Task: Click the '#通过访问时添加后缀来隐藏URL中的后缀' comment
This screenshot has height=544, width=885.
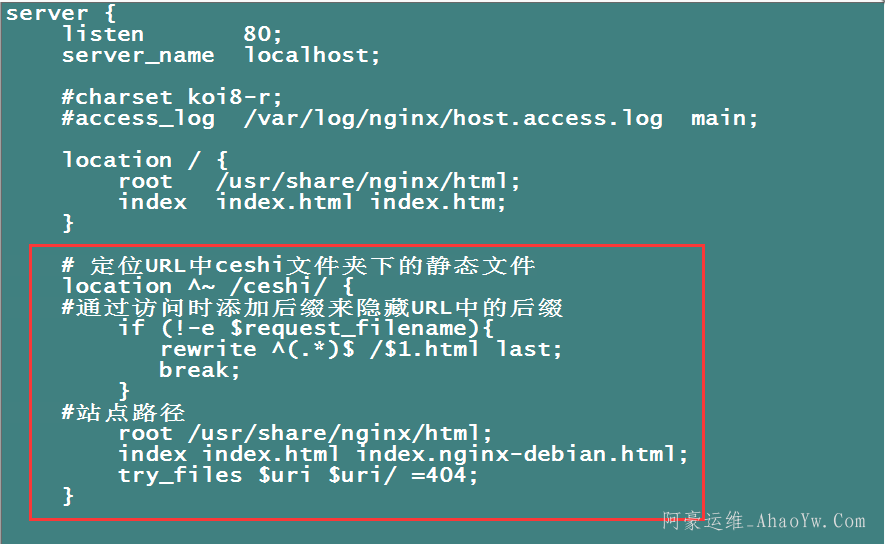Action: tap(312, 307)
